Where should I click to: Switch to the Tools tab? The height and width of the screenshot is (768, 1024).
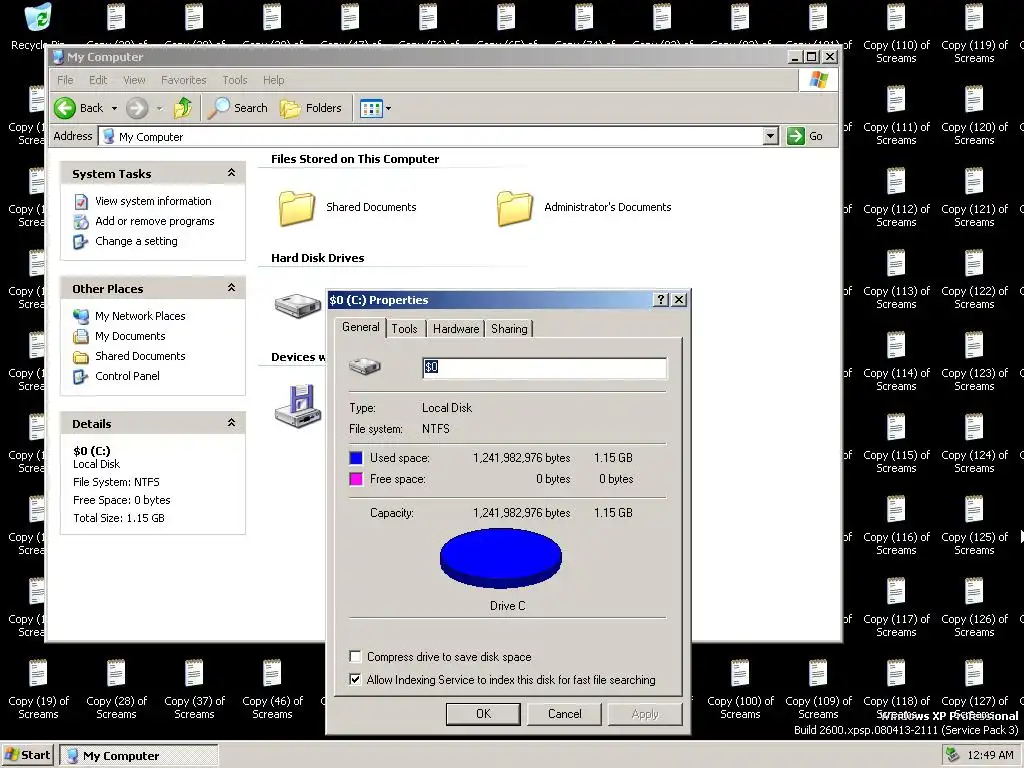404,328
